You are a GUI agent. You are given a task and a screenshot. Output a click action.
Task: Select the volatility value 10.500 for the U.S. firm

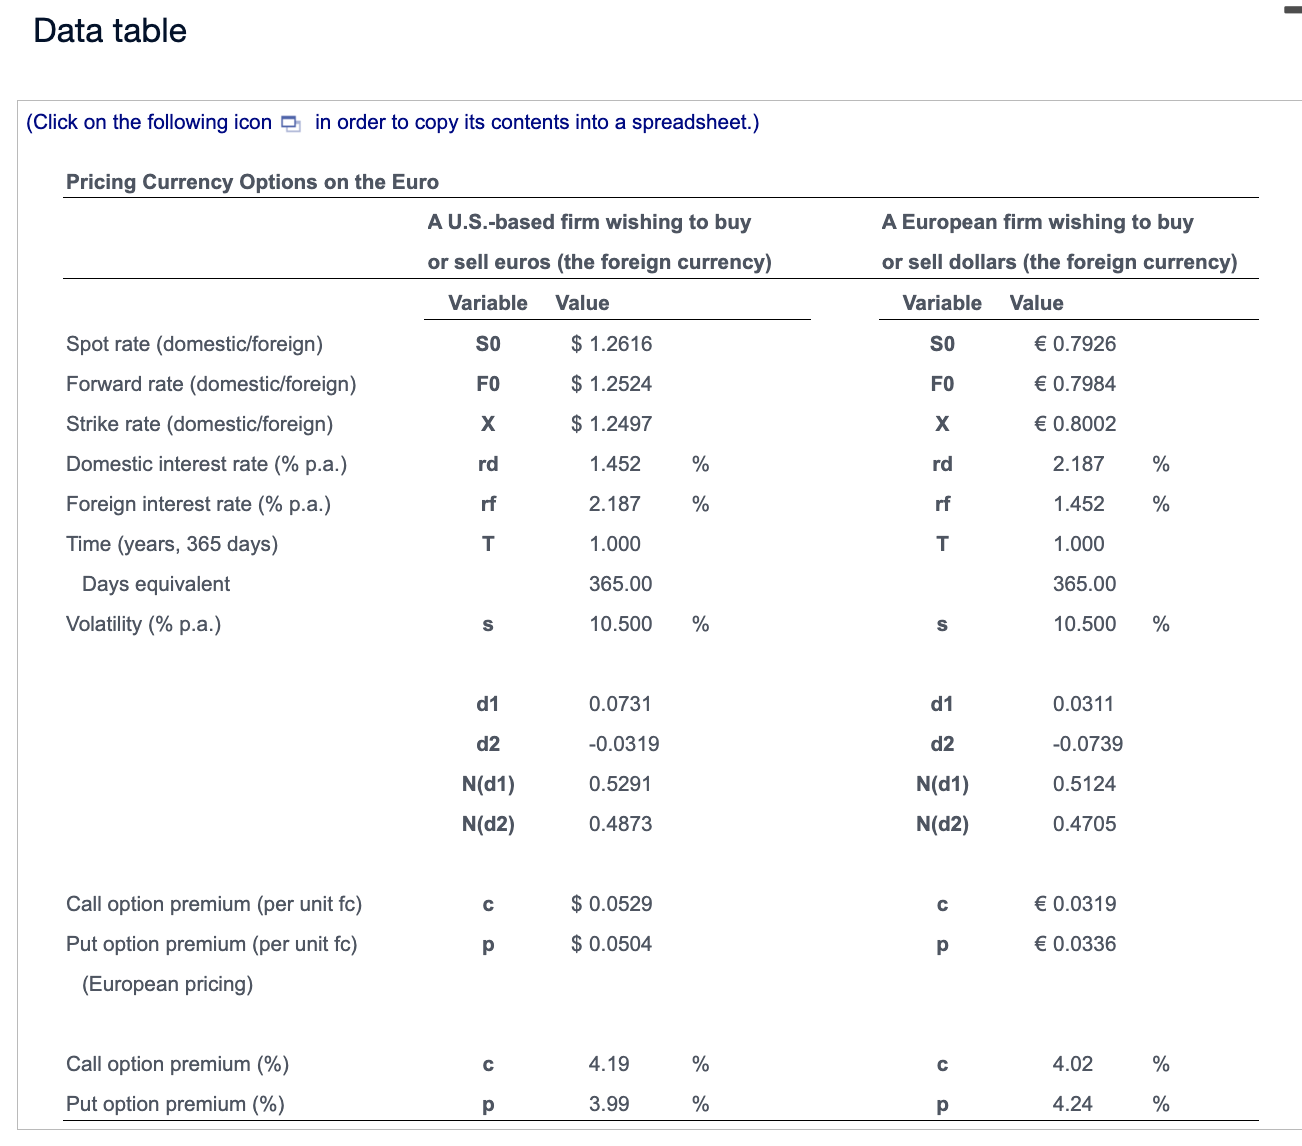coord(620,623)
